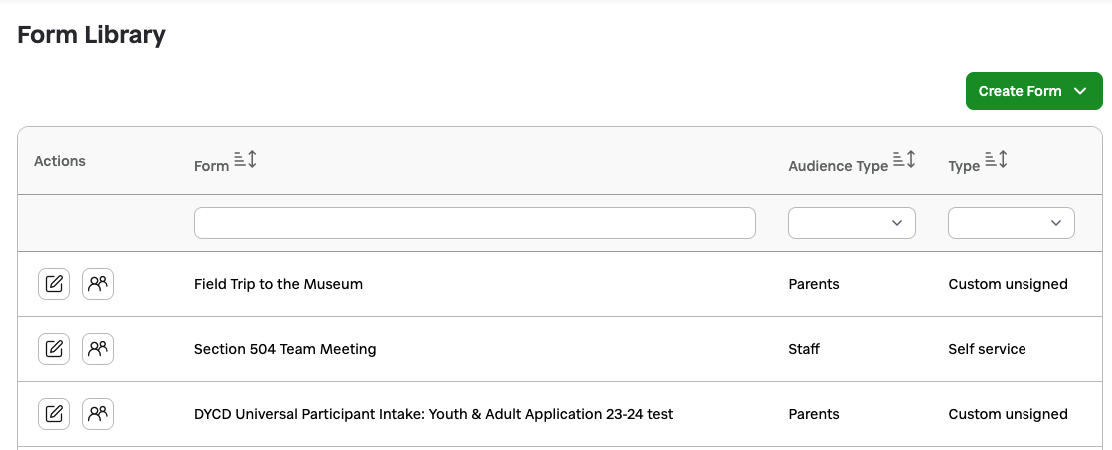Viewport: 1112px width, 450px height.
Task: Open the Create Form dropdown button
Action: 1034,91
